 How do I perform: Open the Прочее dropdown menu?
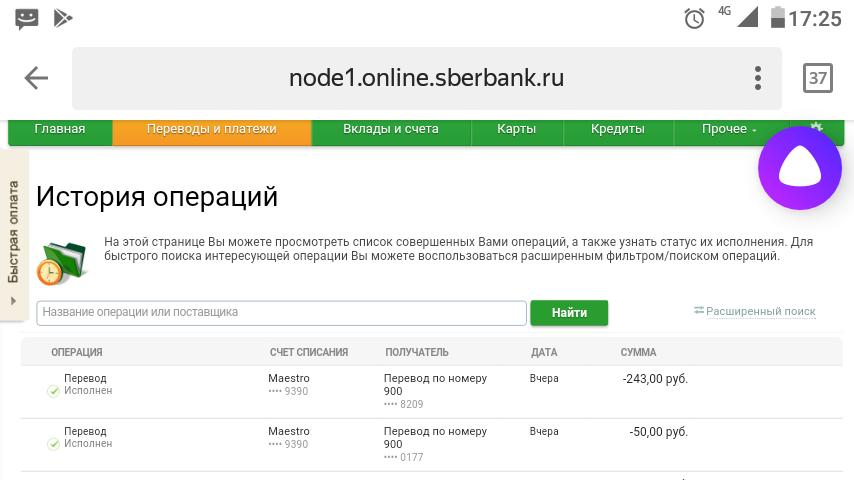point(729,129)
